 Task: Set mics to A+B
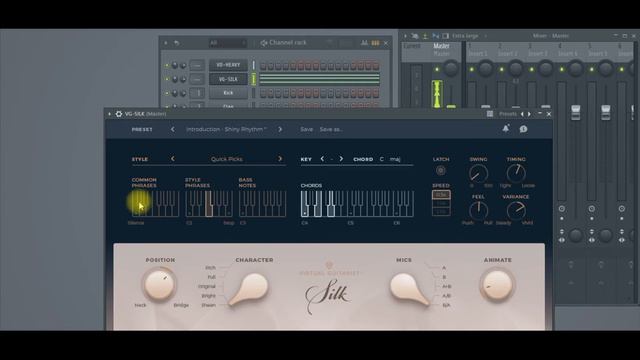pos(447,287)
